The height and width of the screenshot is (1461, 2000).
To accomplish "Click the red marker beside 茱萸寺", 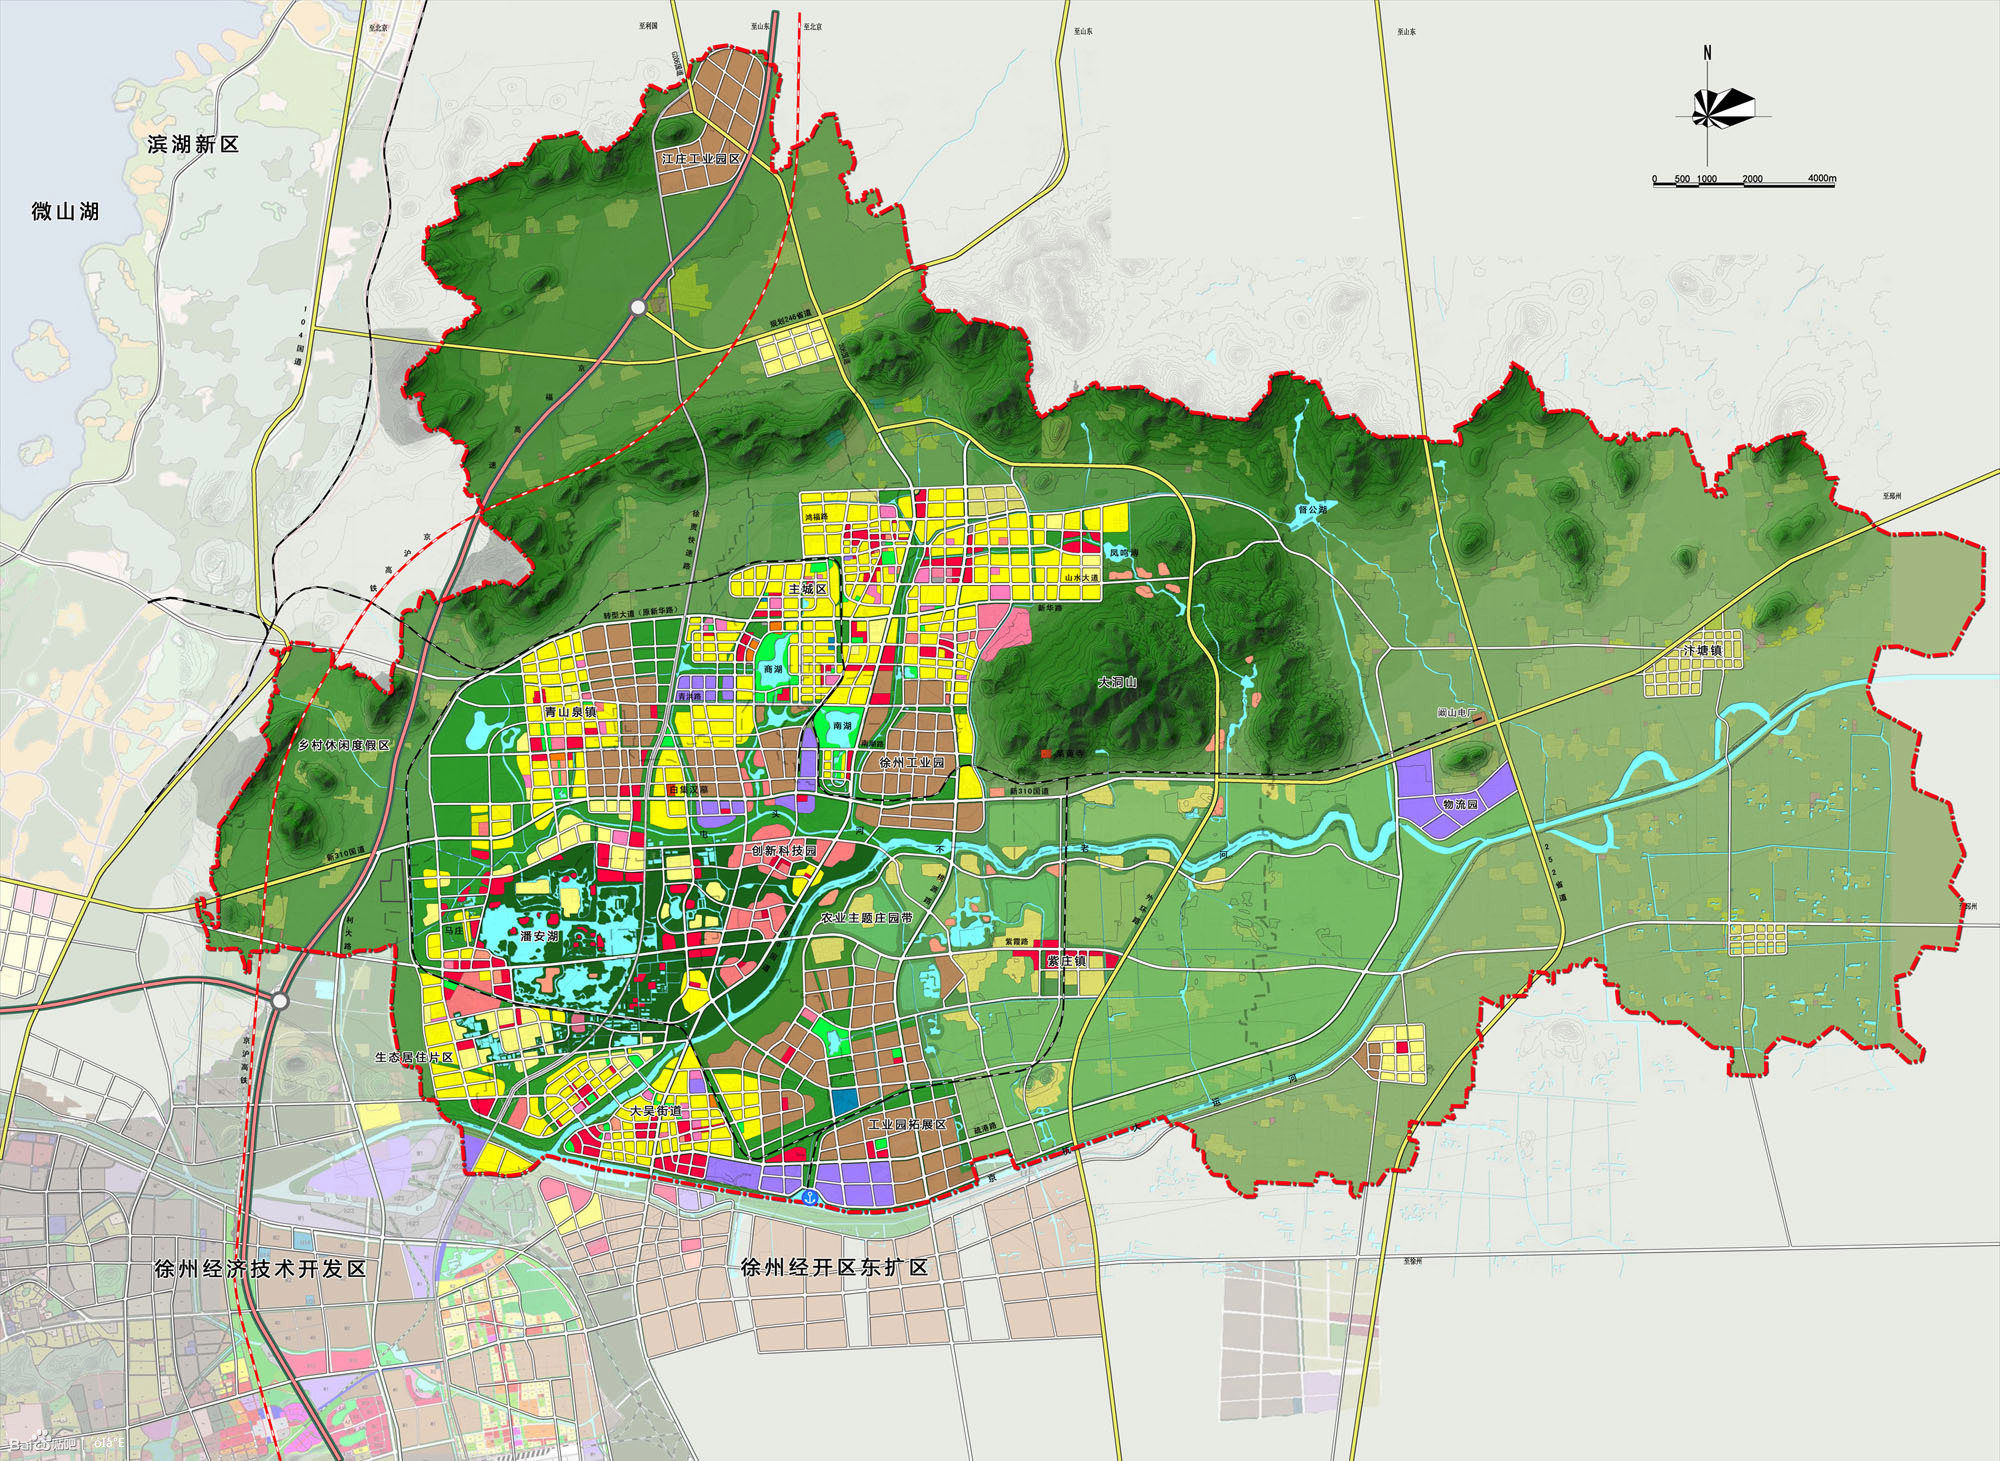I will [1046, 752].
